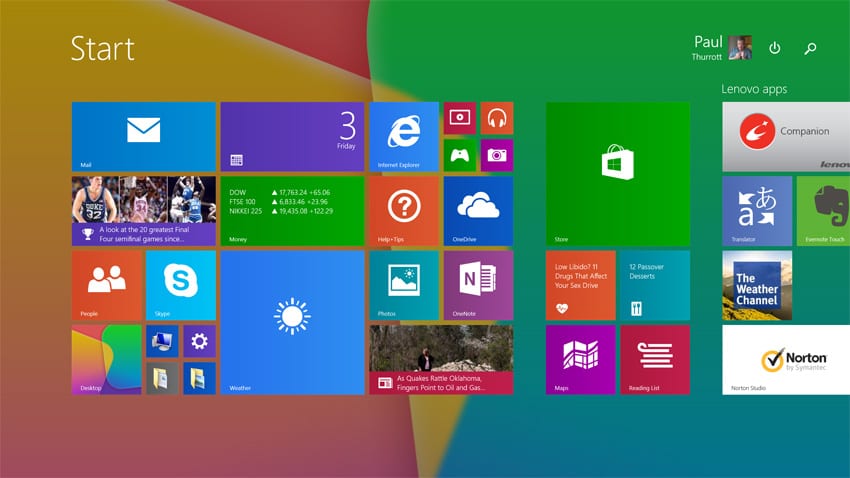Screen dimensions: 850x478
Task: Launch the Norton Studio tile
Action: coord(786,360)
